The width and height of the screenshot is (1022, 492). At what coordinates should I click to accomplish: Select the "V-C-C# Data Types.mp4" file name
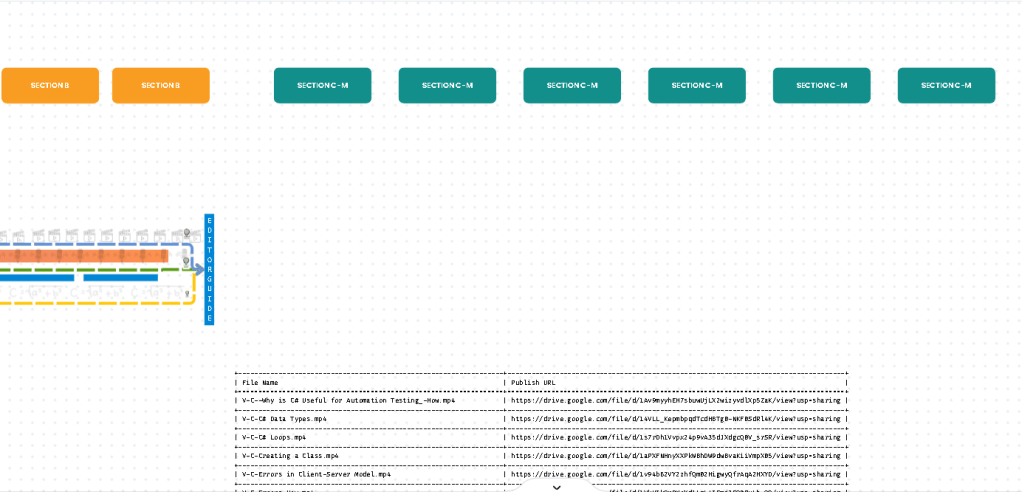click(284, 419)
